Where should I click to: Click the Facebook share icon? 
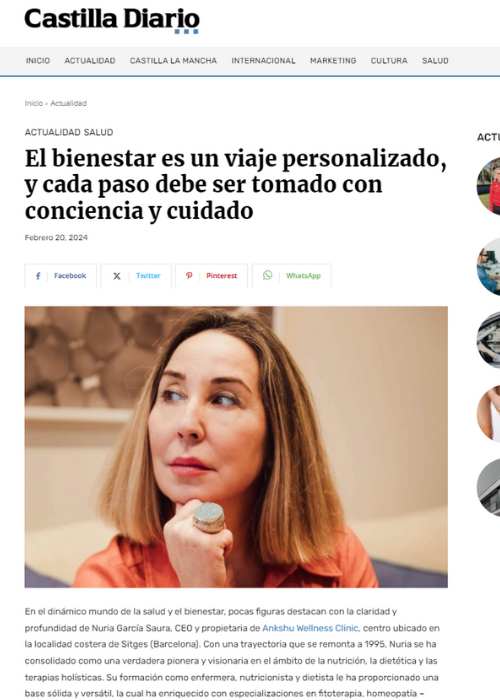pyautogui.click(x=38, y=276)
